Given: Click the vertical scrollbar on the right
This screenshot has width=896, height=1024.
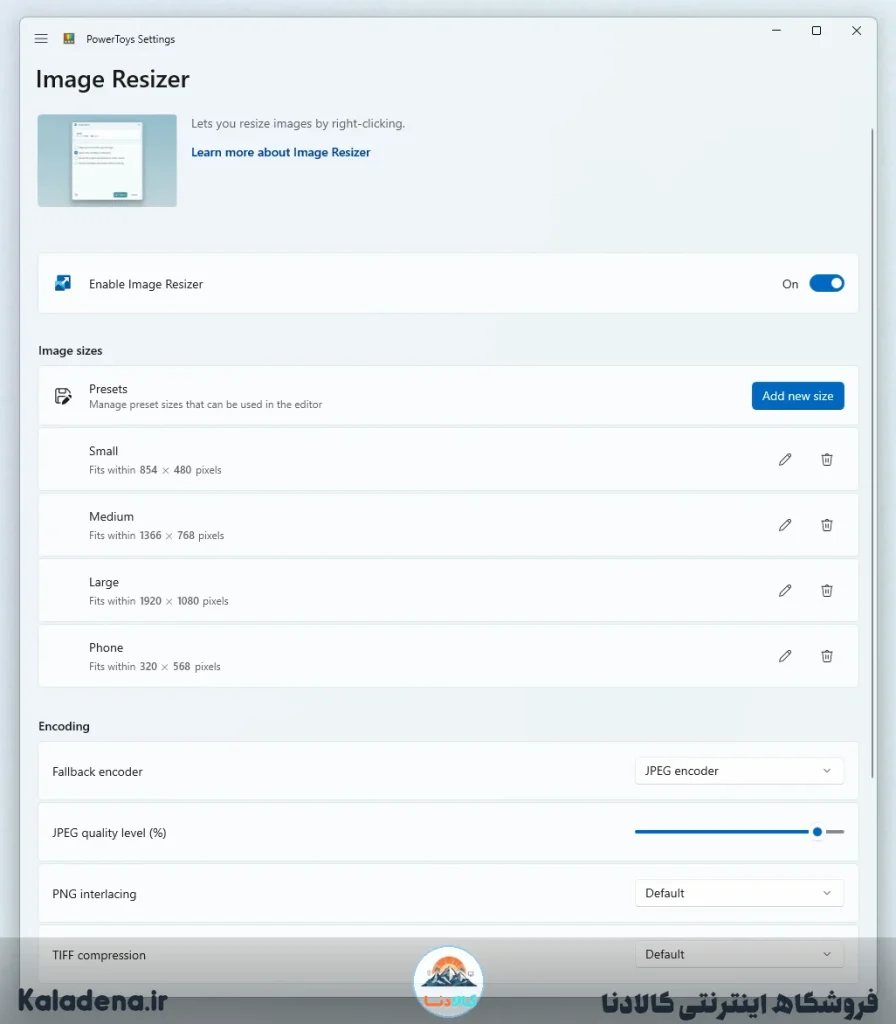Looking at the screenshot, I should tap(872, 453).
